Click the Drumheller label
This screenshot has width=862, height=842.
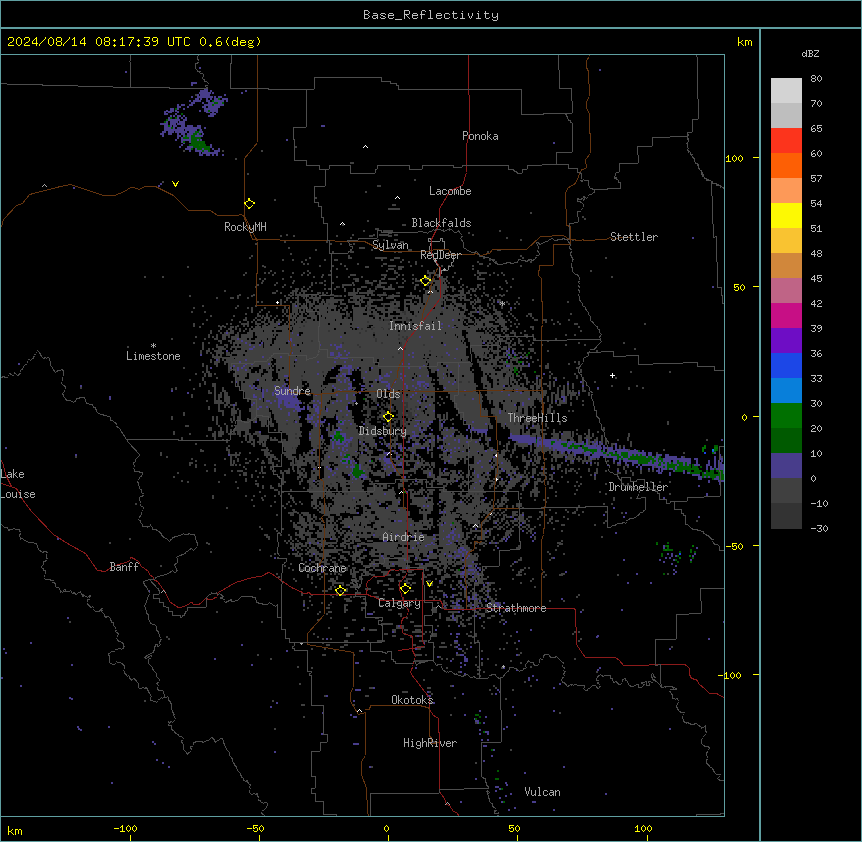tap(638, 487)
